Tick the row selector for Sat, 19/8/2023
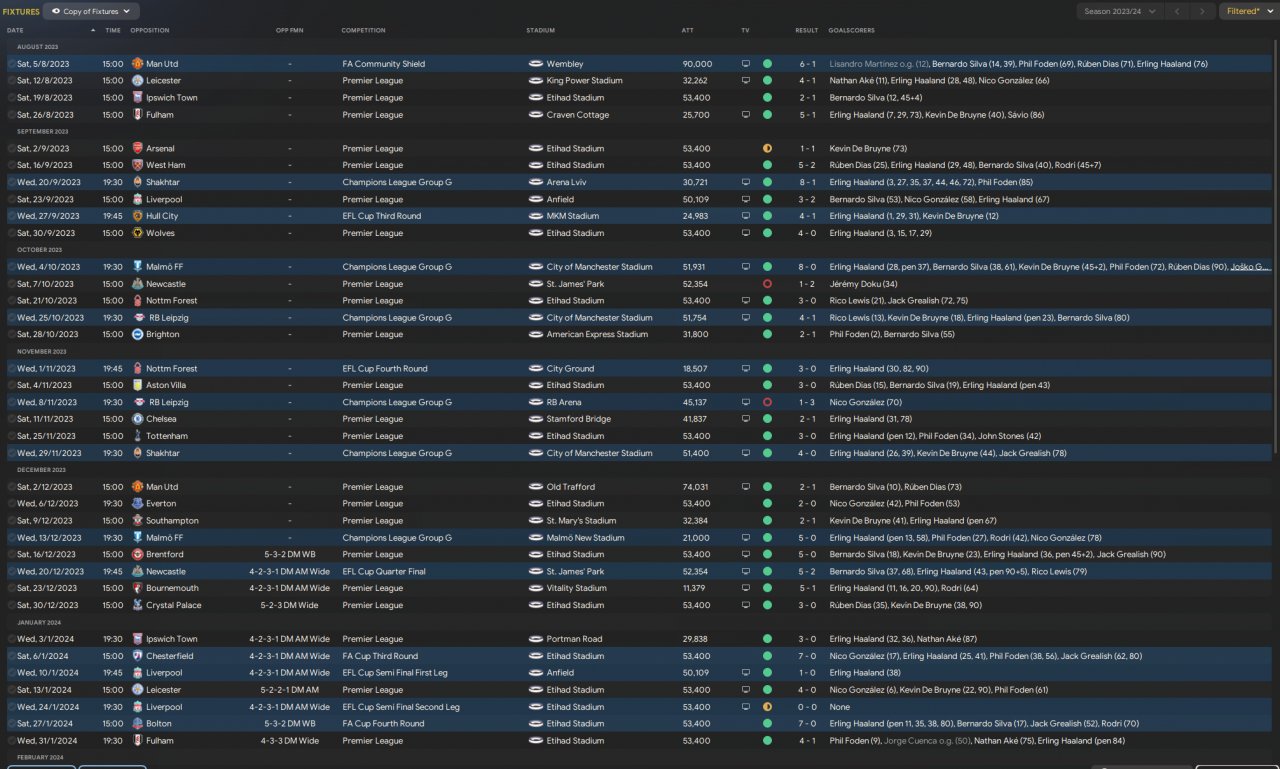Image resolution: width=1280 pixels, height=769 pixels. (11, 98)
